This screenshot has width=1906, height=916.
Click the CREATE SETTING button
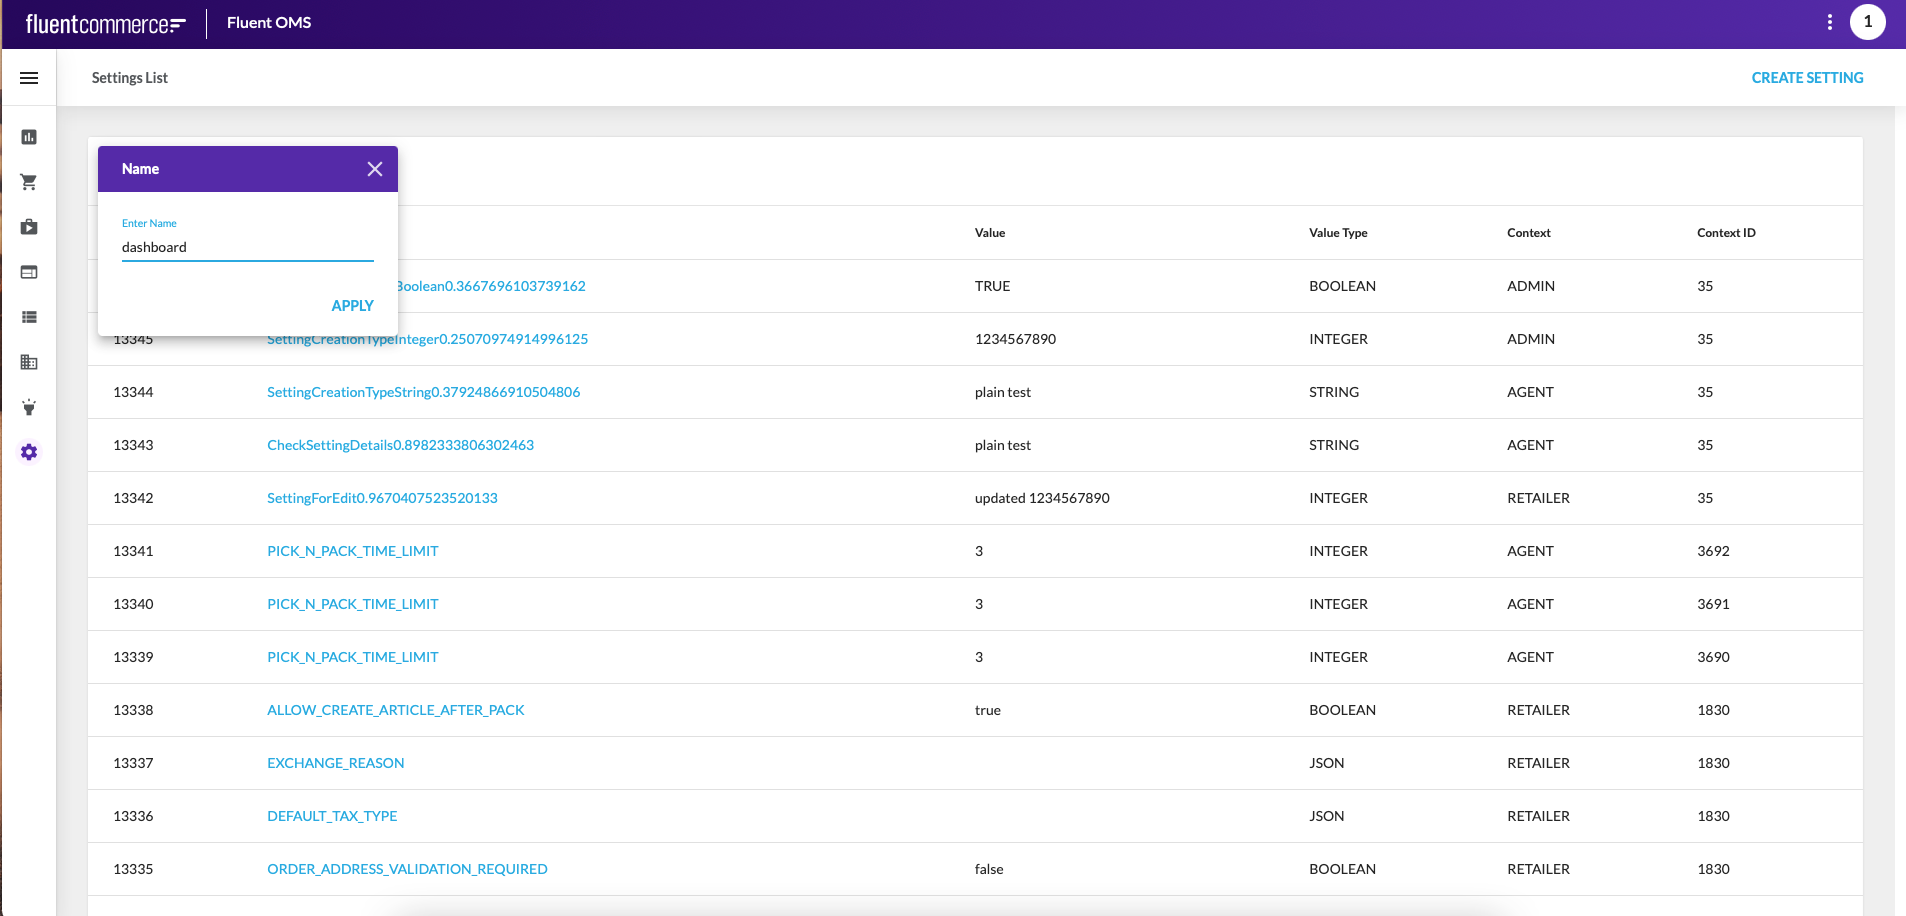click(x=1807, y=78)
